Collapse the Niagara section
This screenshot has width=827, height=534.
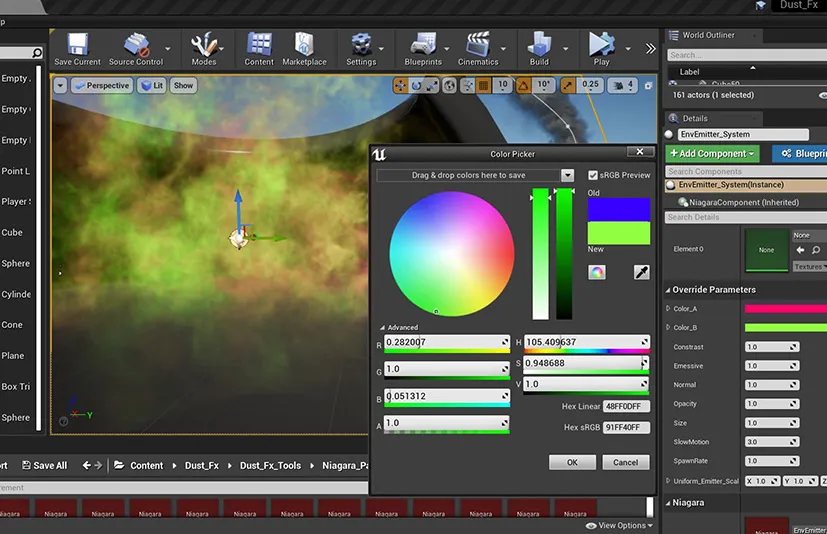668,503
